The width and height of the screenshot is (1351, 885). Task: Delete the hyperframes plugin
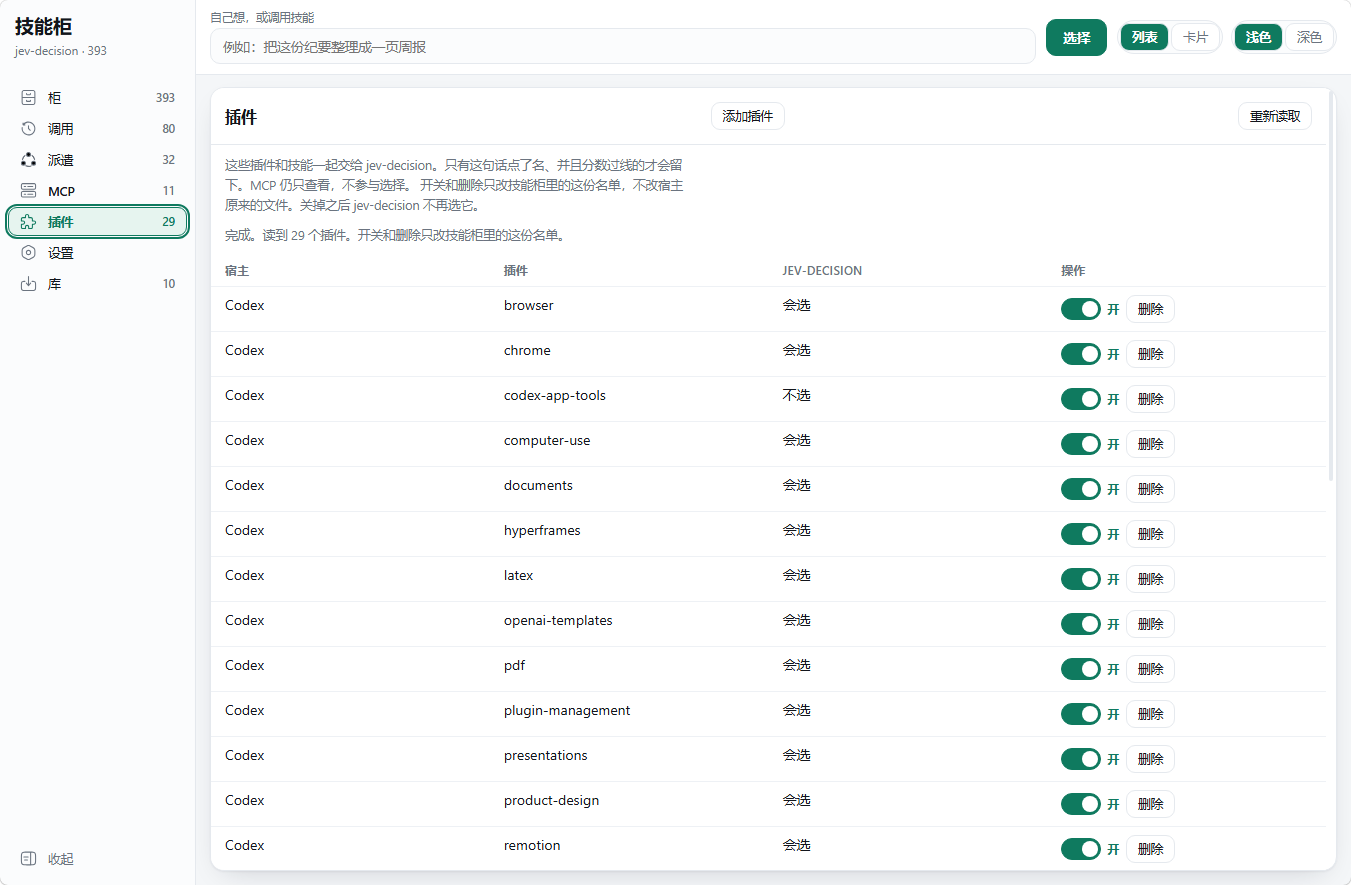[1150, 534]
